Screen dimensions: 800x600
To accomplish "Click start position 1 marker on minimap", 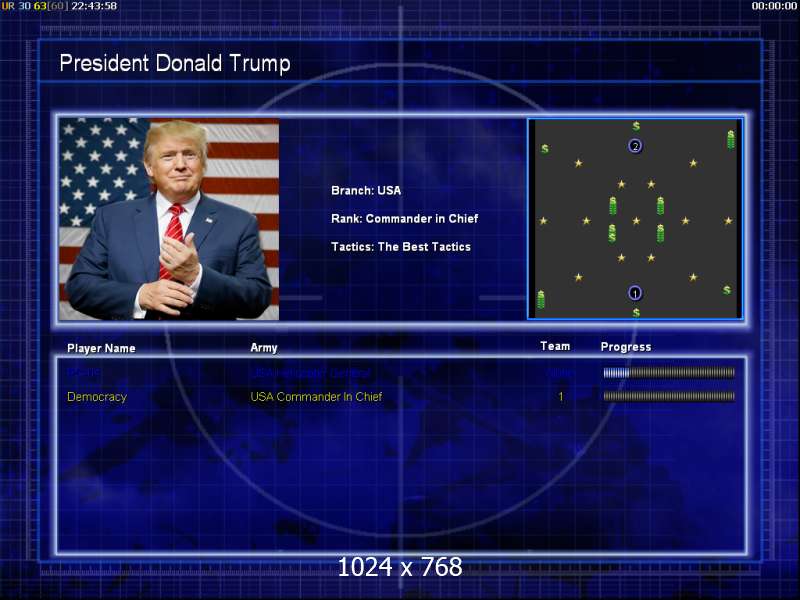I will [635, 293].
